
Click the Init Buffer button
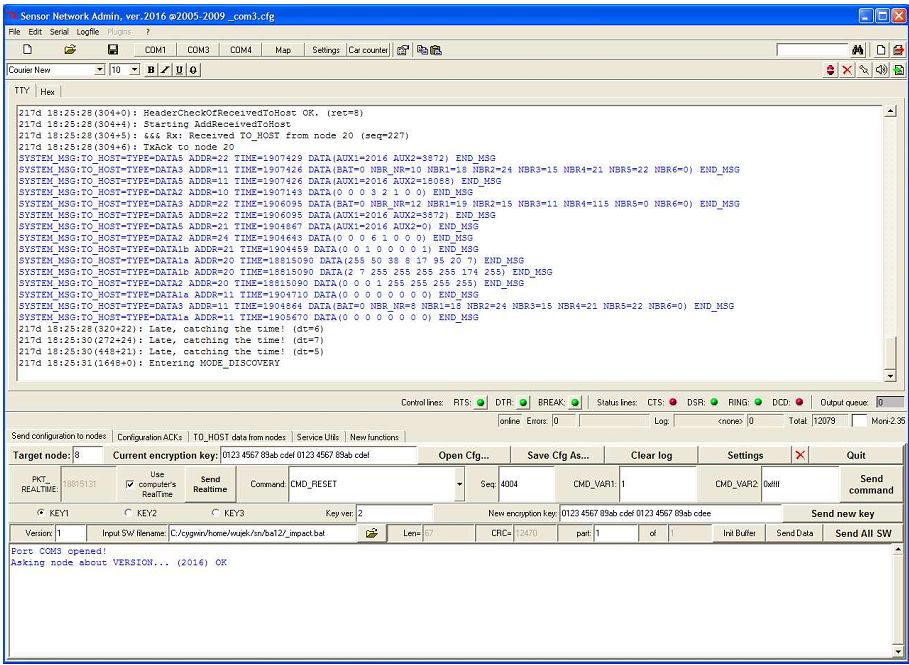739,533
